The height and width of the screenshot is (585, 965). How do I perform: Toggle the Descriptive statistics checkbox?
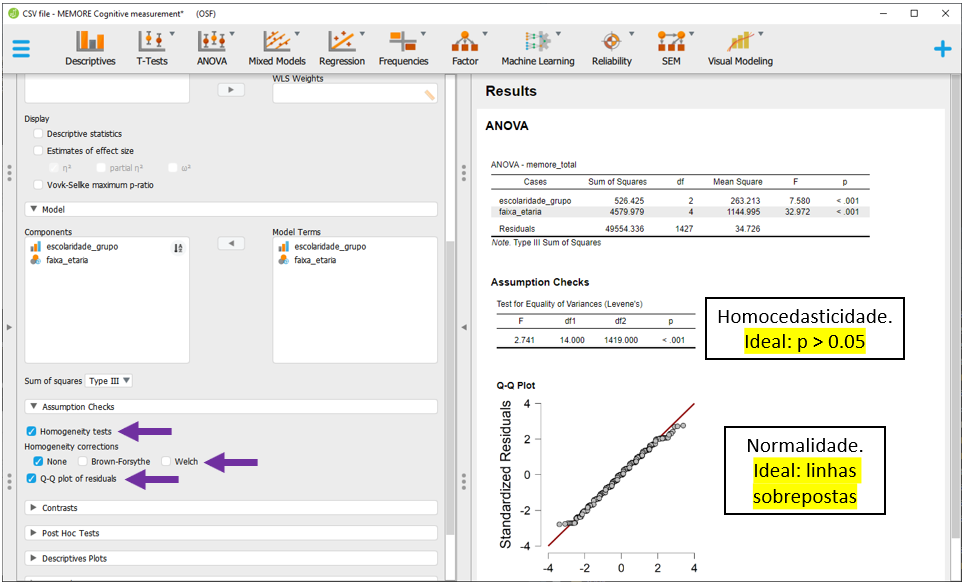[38, 133]
